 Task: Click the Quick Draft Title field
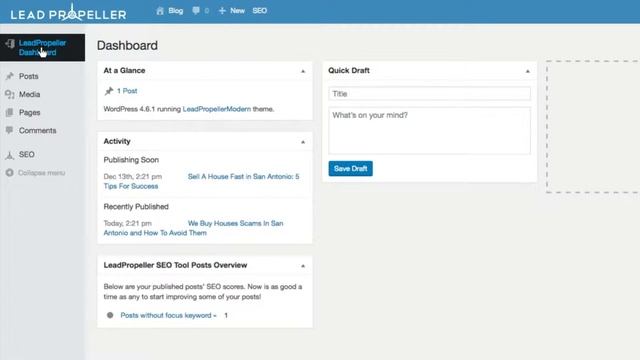point(429,93)
